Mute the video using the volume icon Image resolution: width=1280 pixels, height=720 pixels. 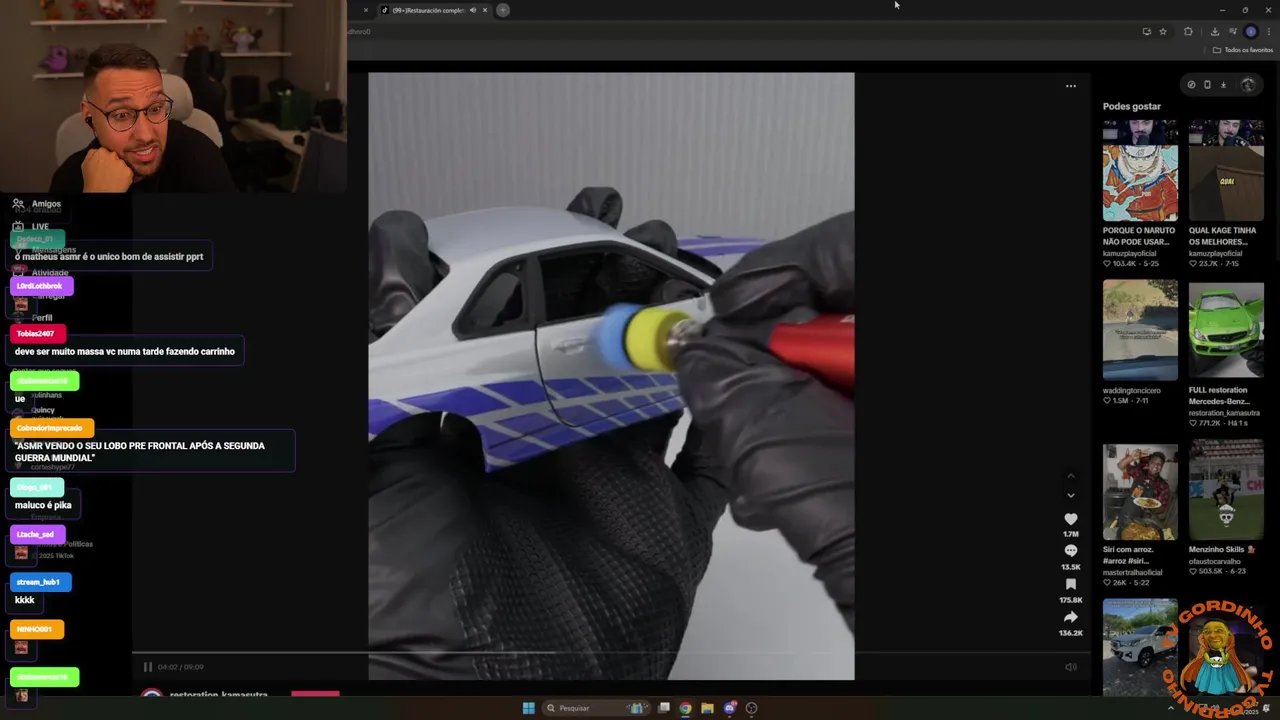[1070, 667]
